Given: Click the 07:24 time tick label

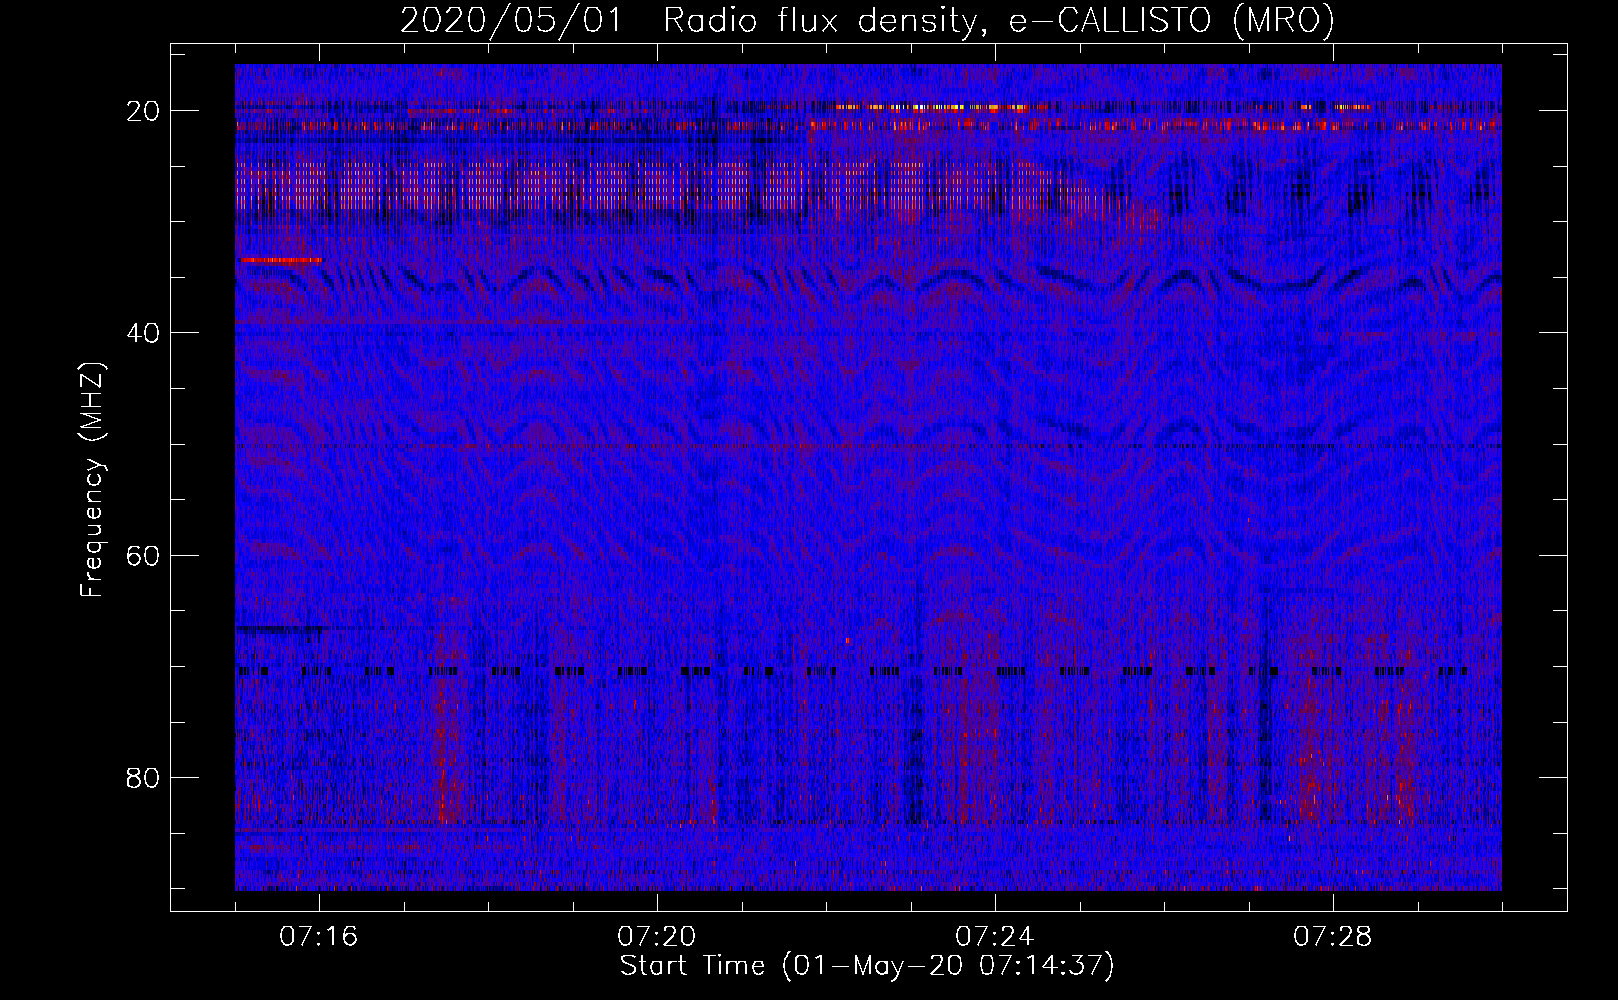Looking at the screenshot, I should click(995, 937).
